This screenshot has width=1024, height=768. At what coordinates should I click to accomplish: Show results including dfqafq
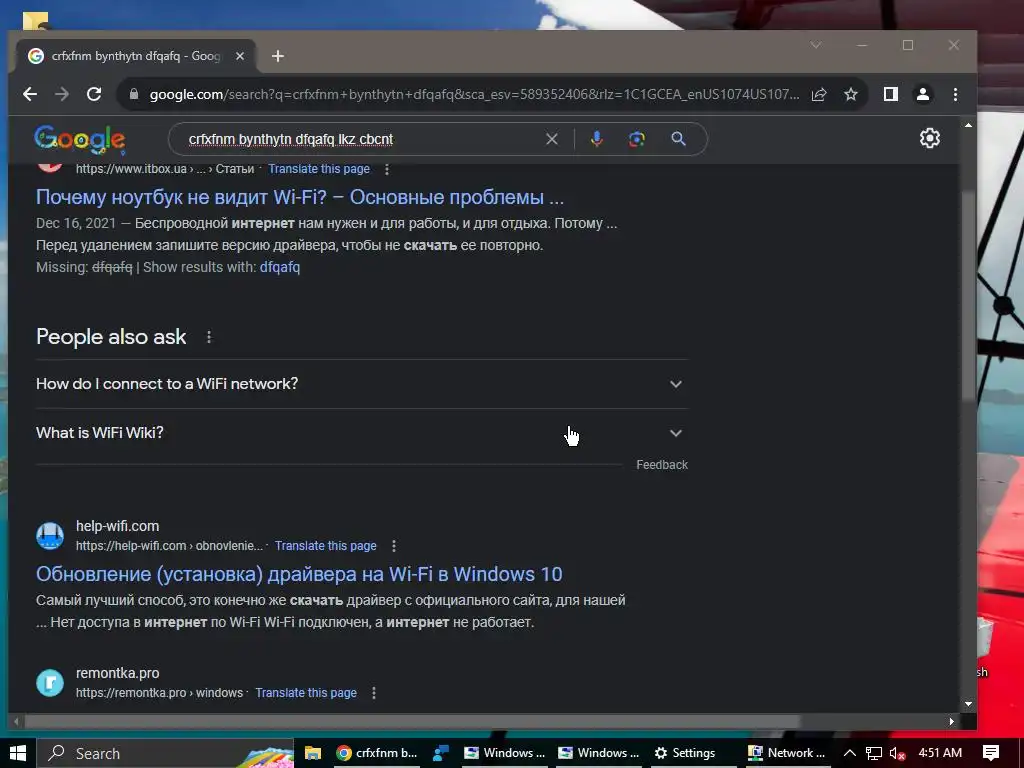tap(280, 267)
